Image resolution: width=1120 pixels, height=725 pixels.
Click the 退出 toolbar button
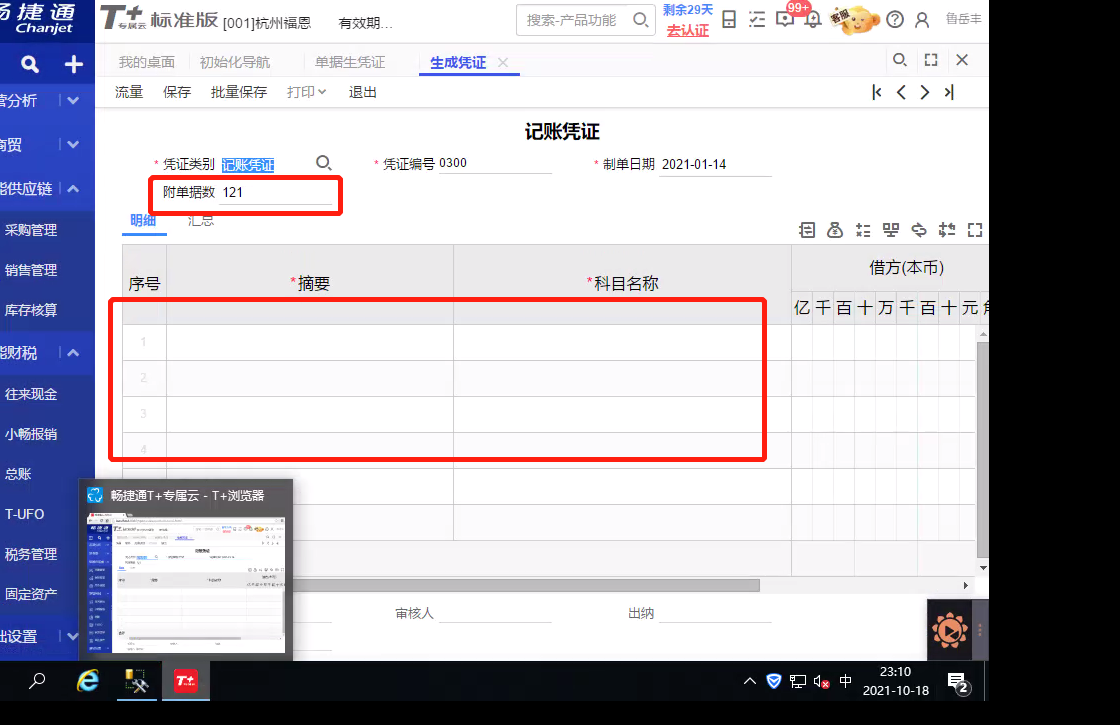362,92
